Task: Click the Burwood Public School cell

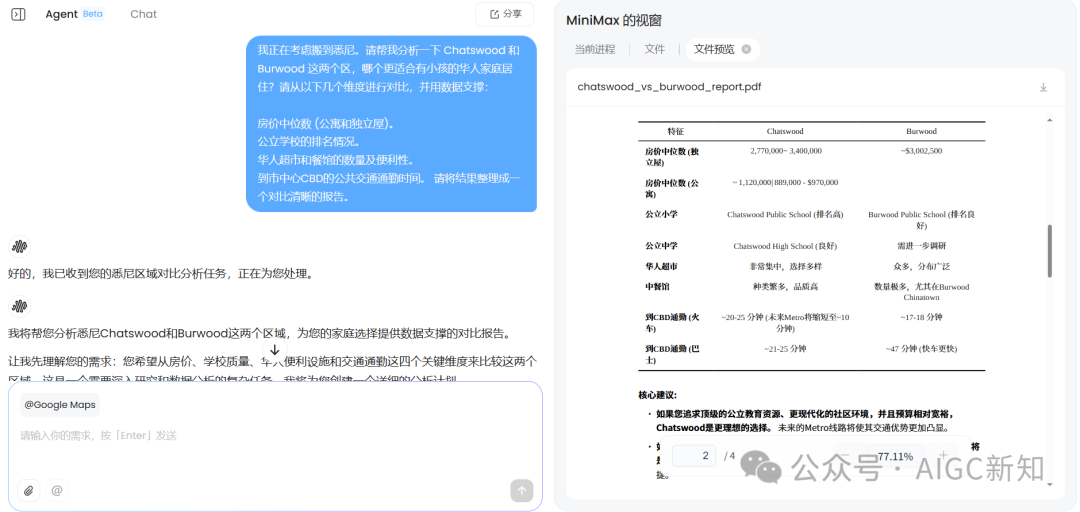Action: (x=921, y=220)
